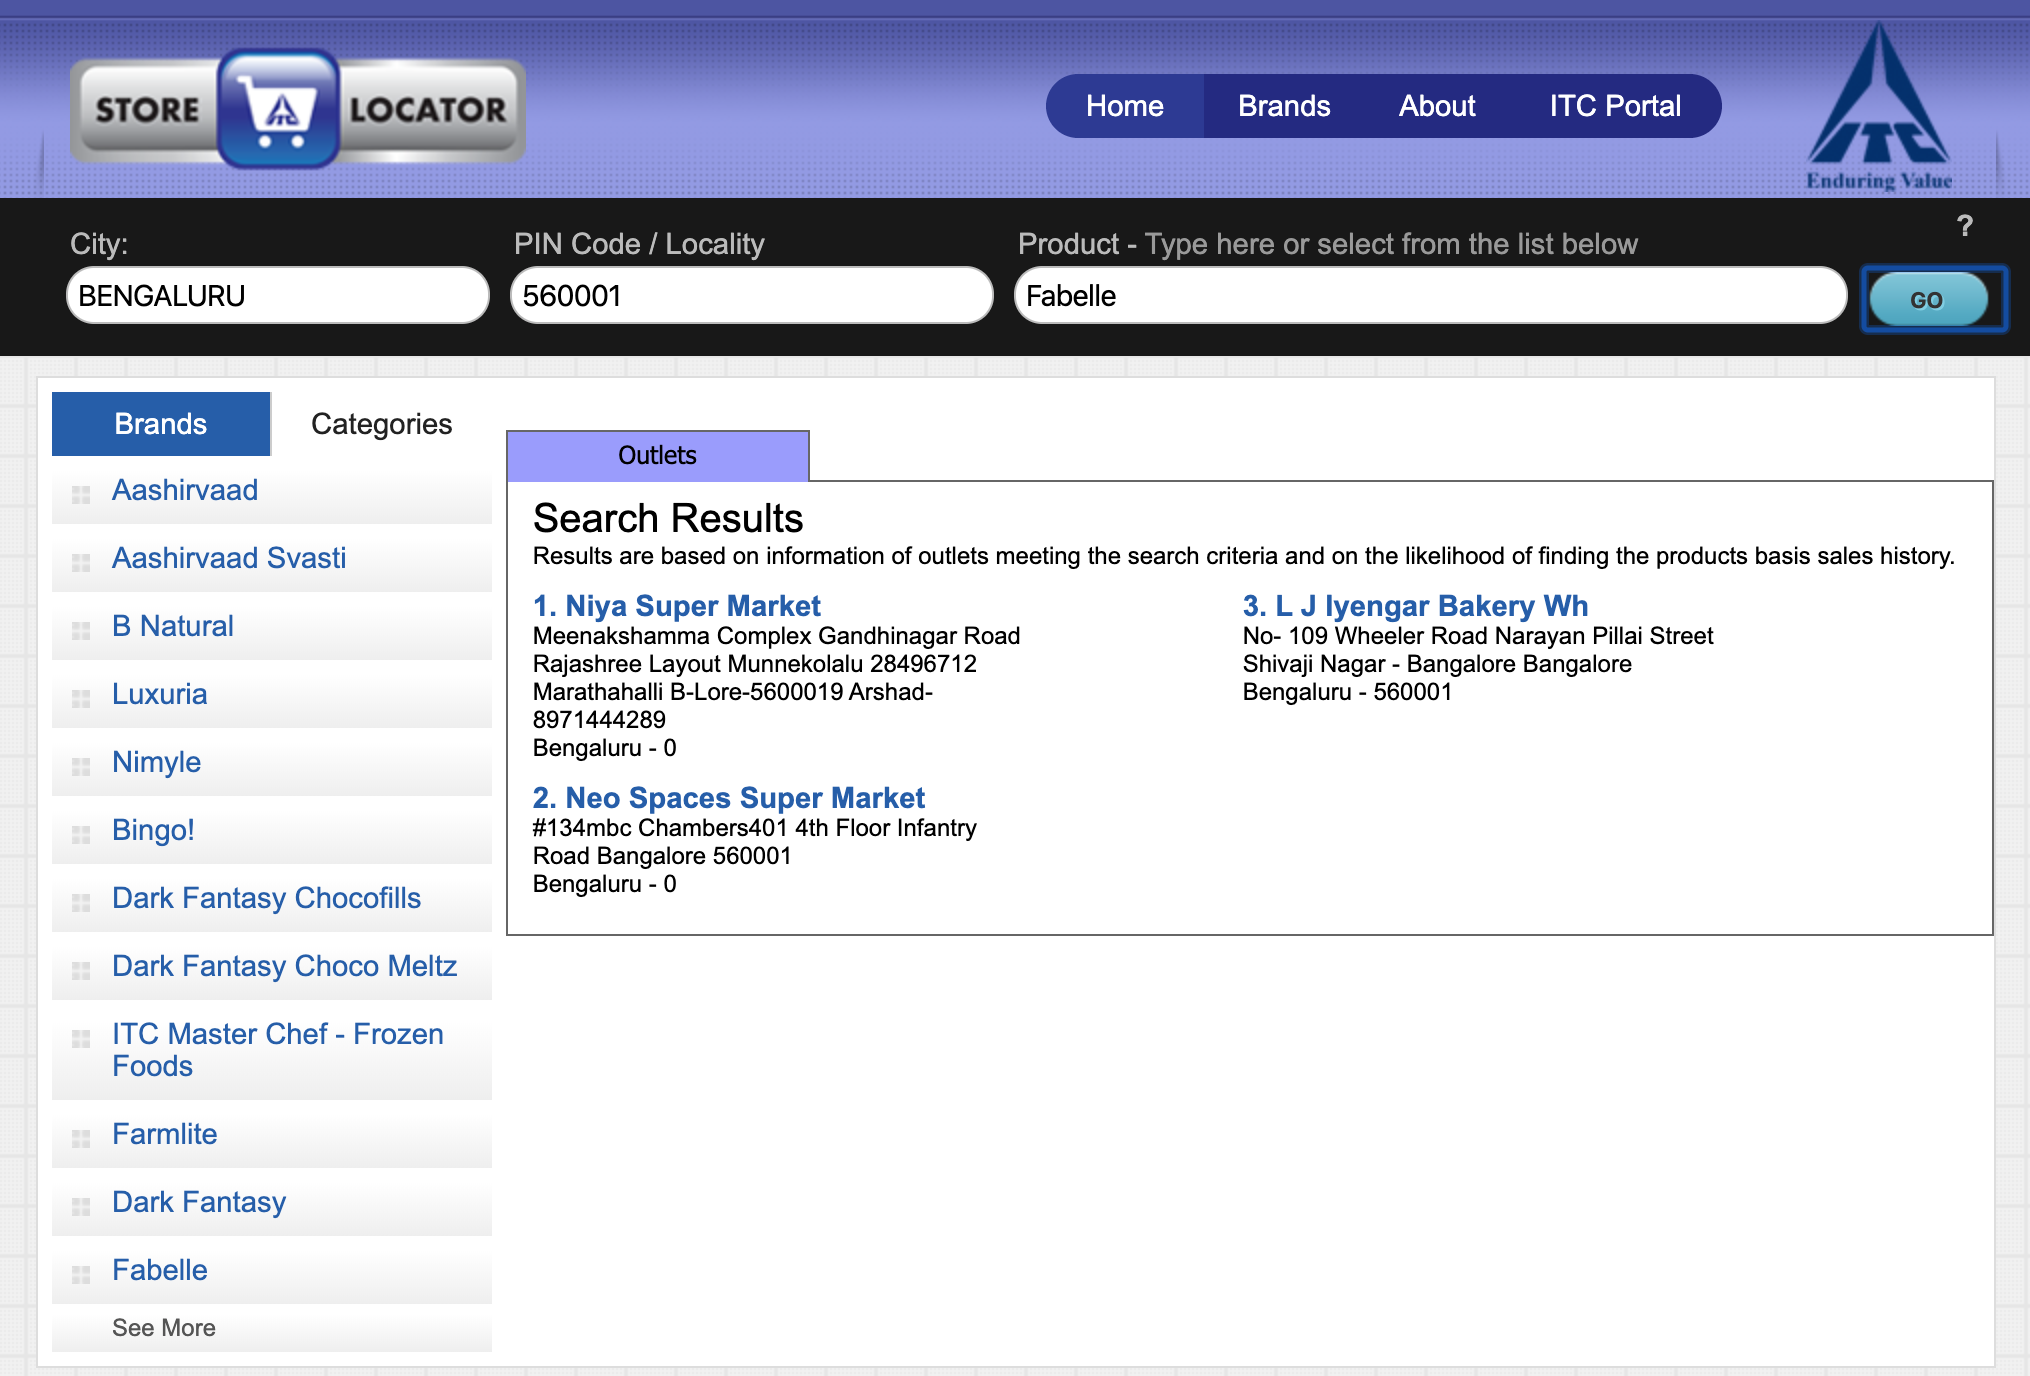Switch to the Categories tab
Image resolution: width=2030 pixels, height=1376 pixels.
pyautogui.click(x=381, y=424)
